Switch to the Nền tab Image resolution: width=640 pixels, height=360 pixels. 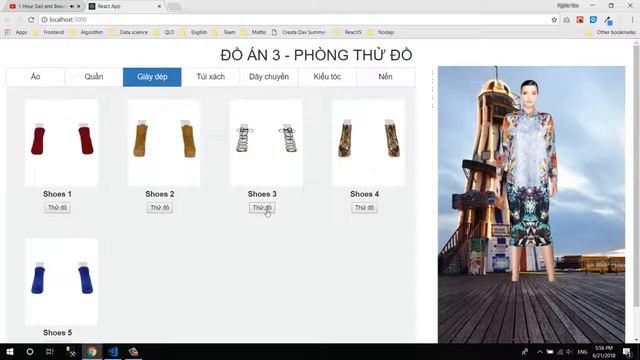point(385,77)
